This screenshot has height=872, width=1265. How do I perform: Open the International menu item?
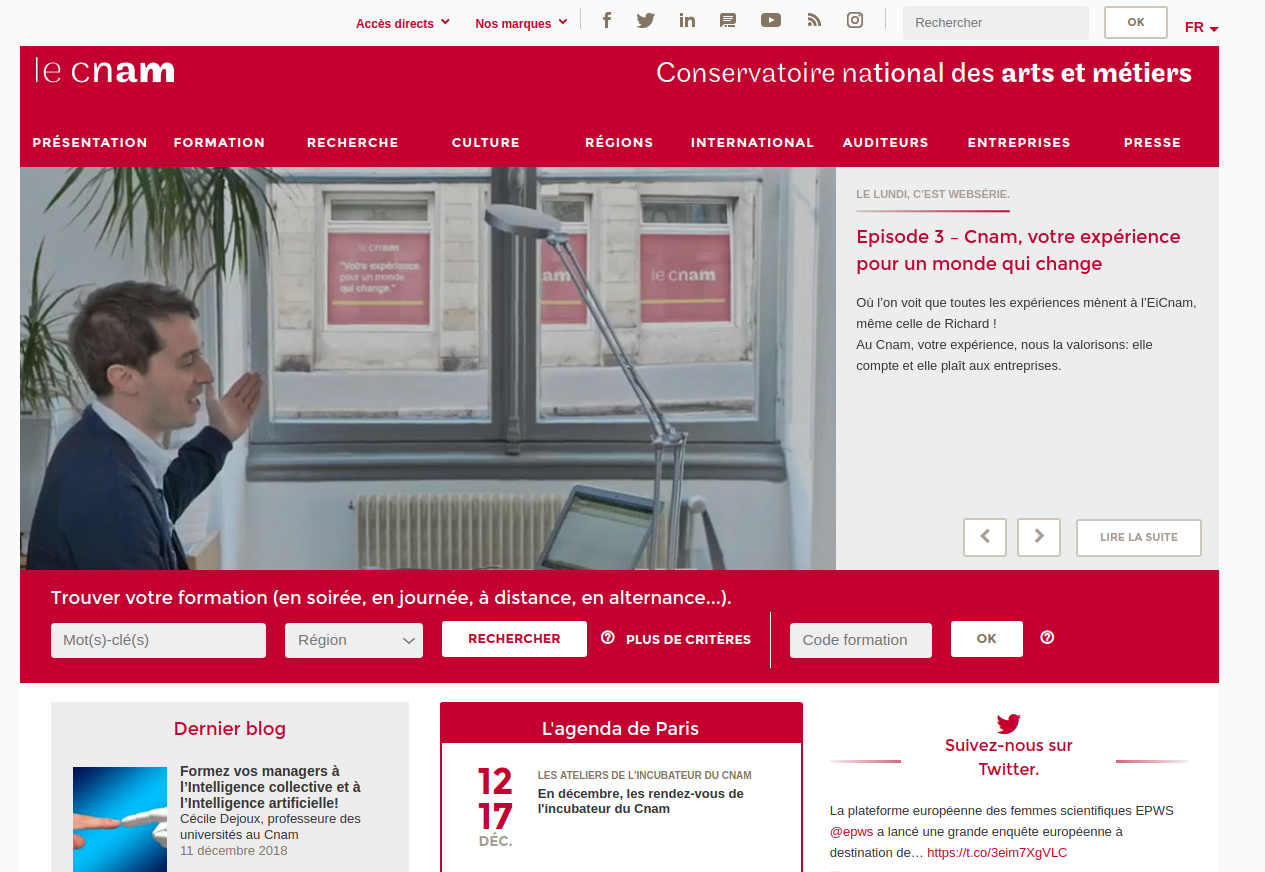tap(752, 142)
